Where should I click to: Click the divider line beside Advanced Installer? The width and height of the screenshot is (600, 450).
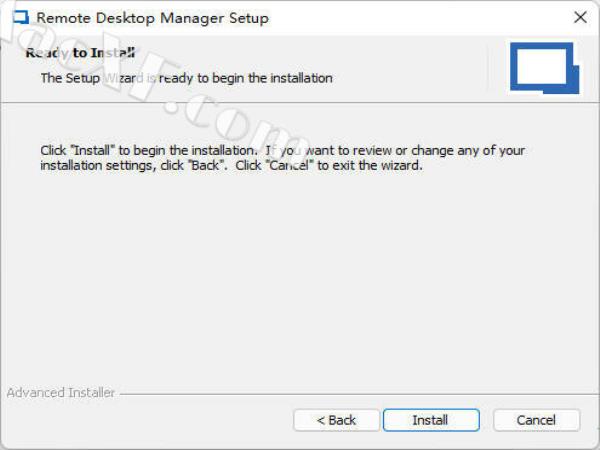point(350,394)
